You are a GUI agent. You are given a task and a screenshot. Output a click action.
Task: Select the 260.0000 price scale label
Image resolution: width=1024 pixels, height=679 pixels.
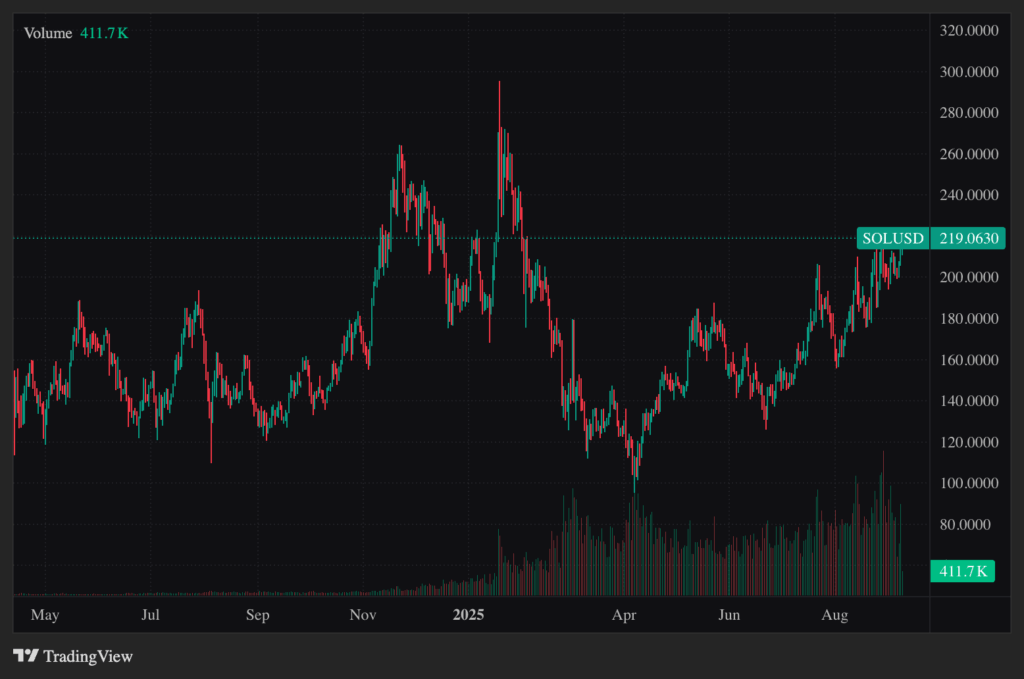click(969, 154)
